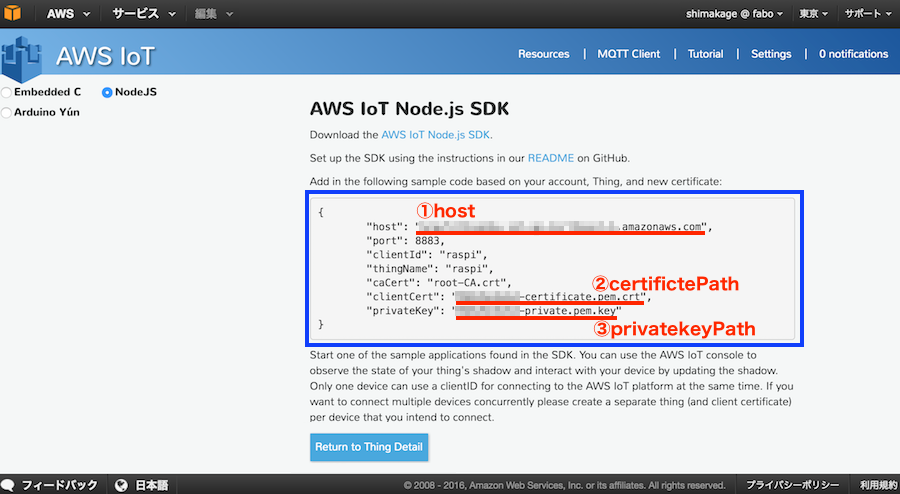Go to the Resources tab

click(543, 54)
